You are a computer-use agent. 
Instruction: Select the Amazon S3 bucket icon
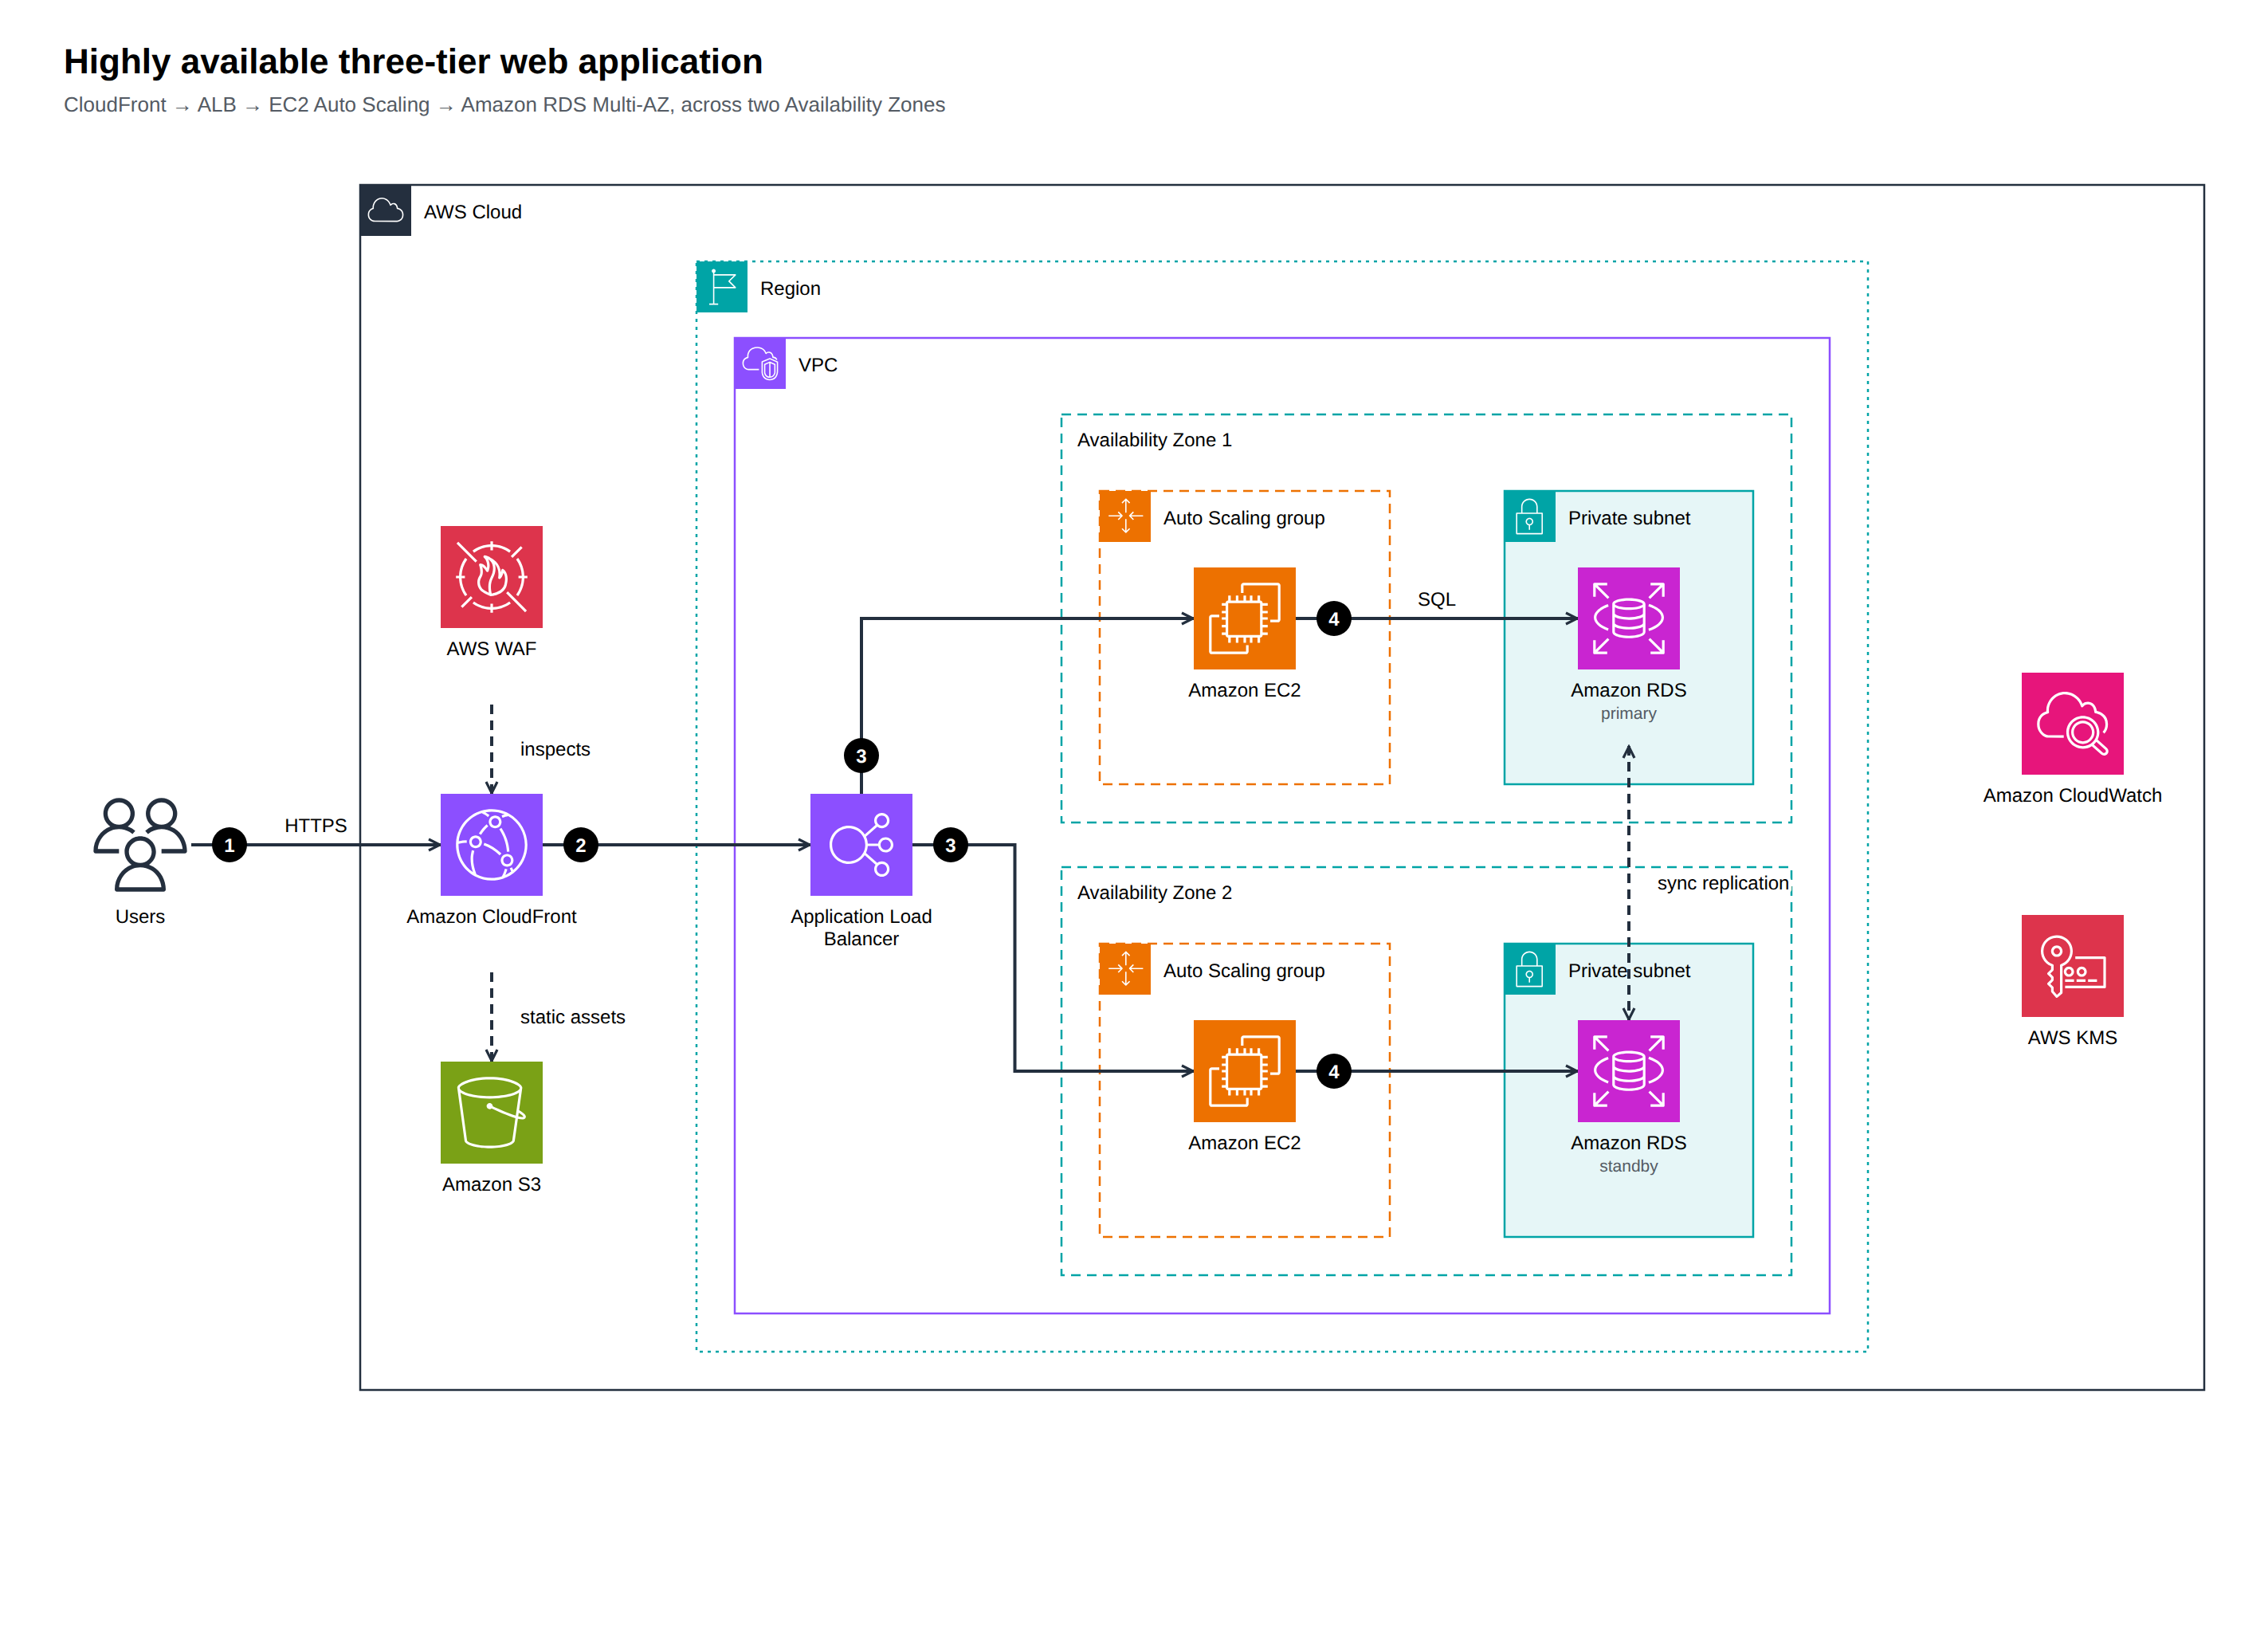[491, 1112]
